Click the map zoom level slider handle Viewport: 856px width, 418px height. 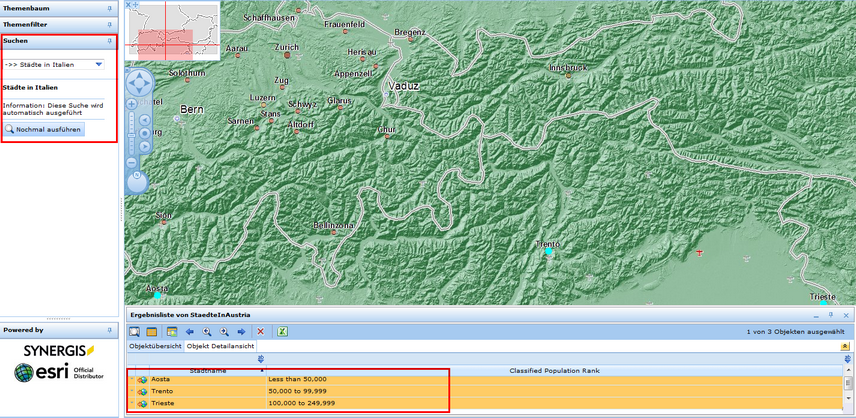coord(132,135)
